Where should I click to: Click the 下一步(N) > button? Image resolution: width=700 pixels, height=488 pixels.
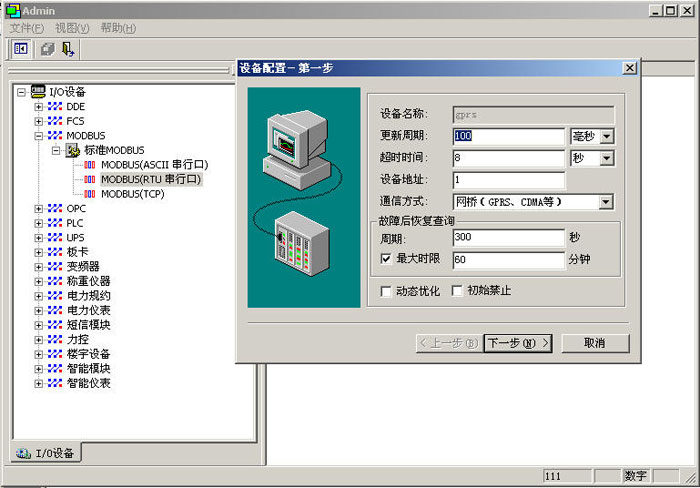516,343
